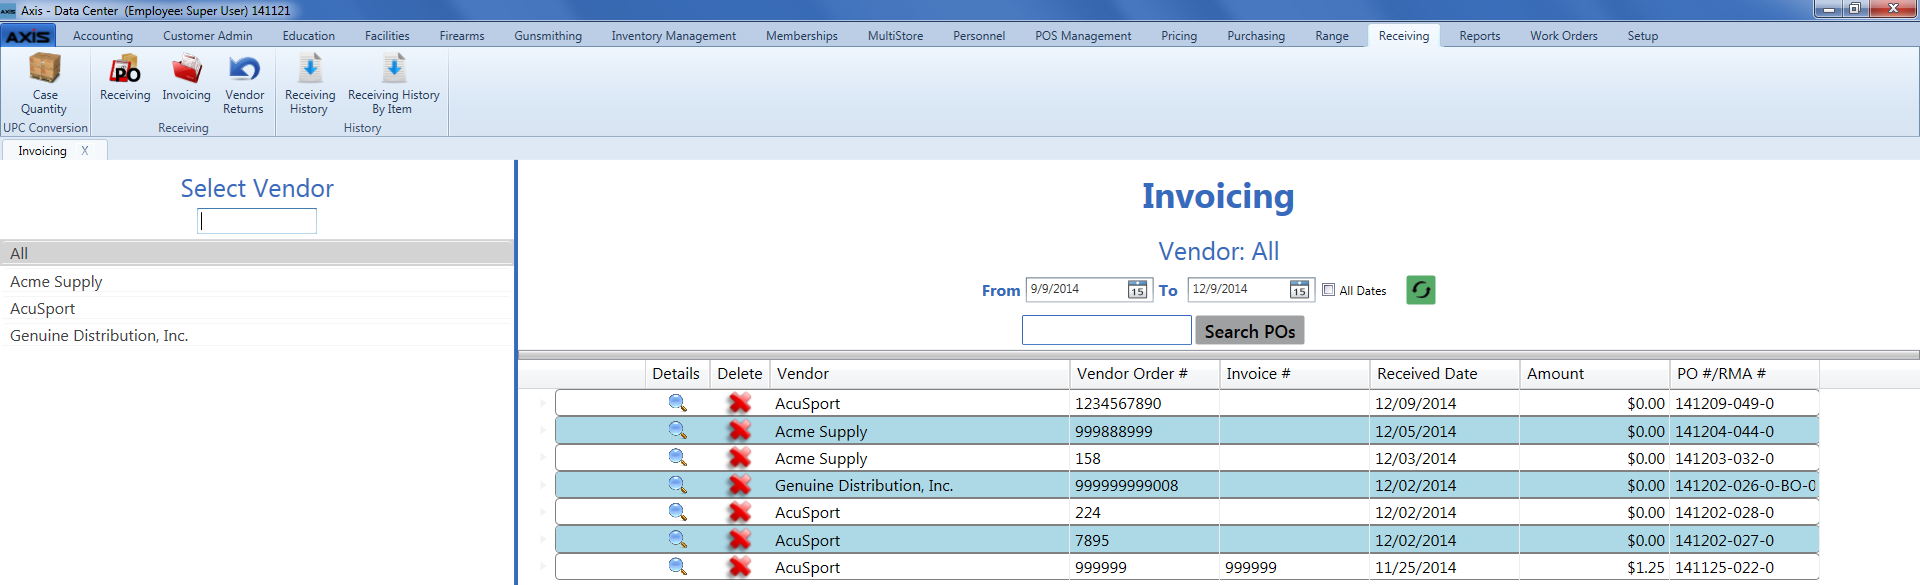Delete the row for vendor order 1234567890

pyautogui.click(x=740, y=403)
